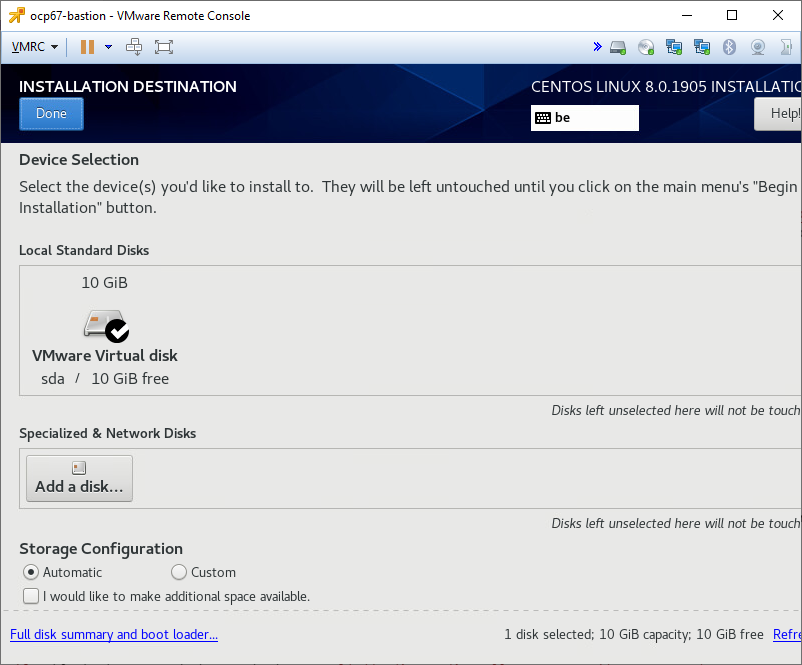The height and width of the screenshot is (665, 802).
Task: Click the '10 GiB' disk size label
Action: [104, 282]
